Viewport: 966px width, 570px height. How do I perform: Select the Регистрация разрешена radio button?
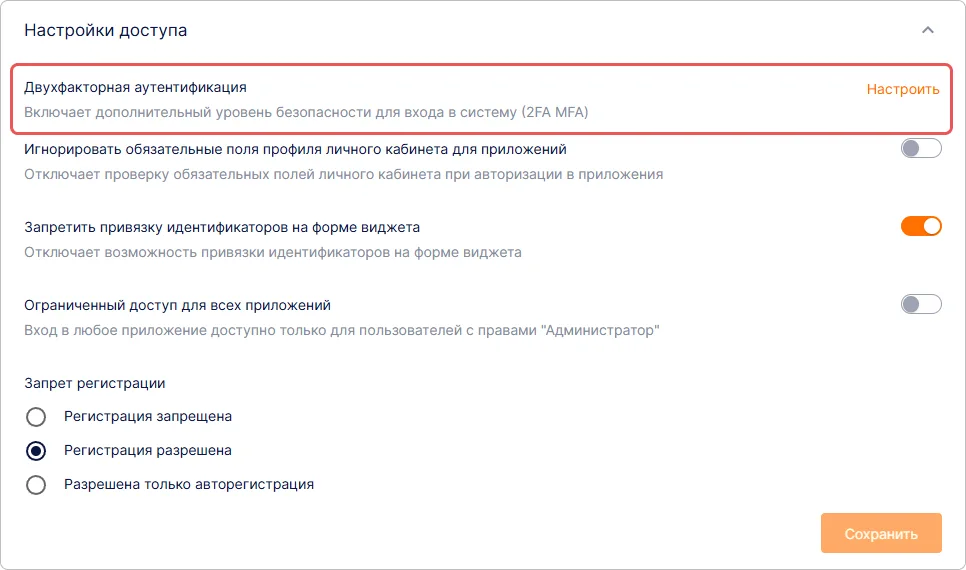[x=36, y=450]
